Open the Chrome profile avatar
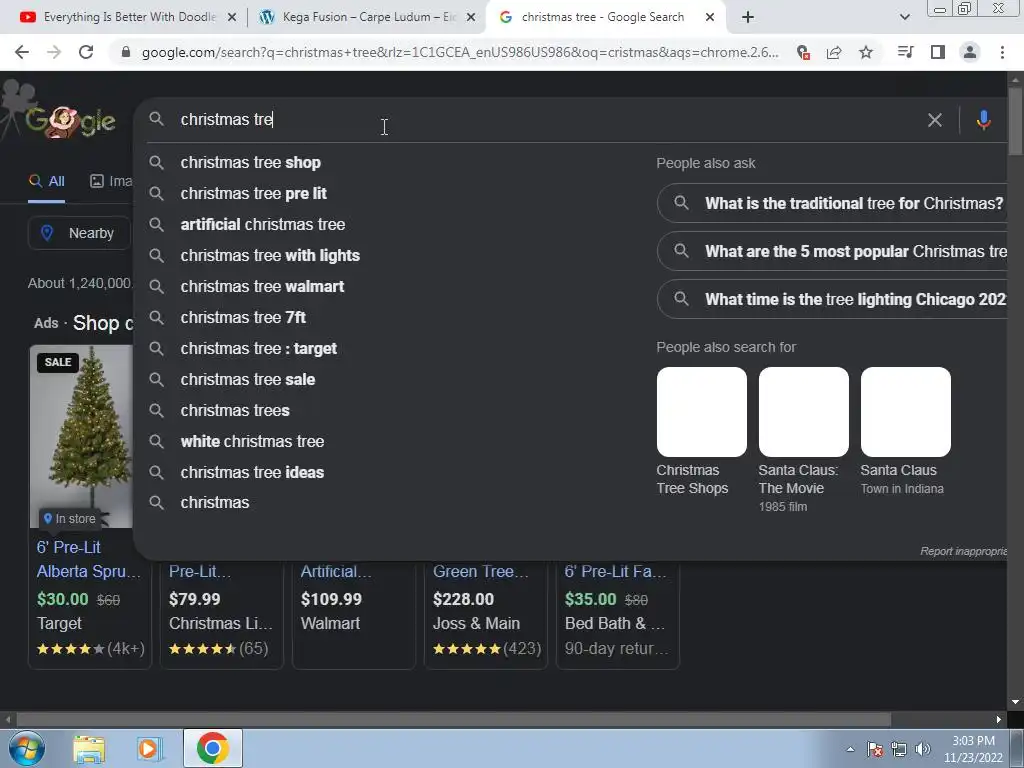1024x768 pixels. 970,52
